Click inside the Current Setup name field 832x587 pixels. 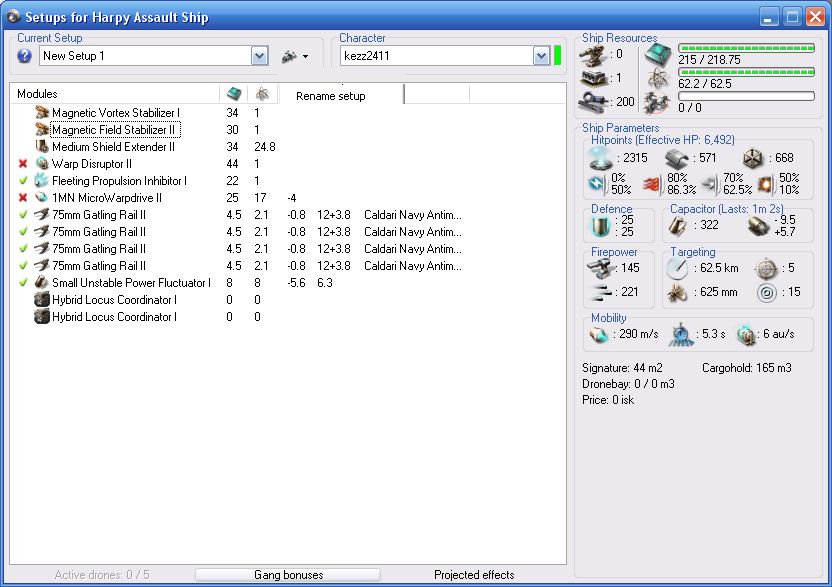pyautogui.click(x=145, y=56)
